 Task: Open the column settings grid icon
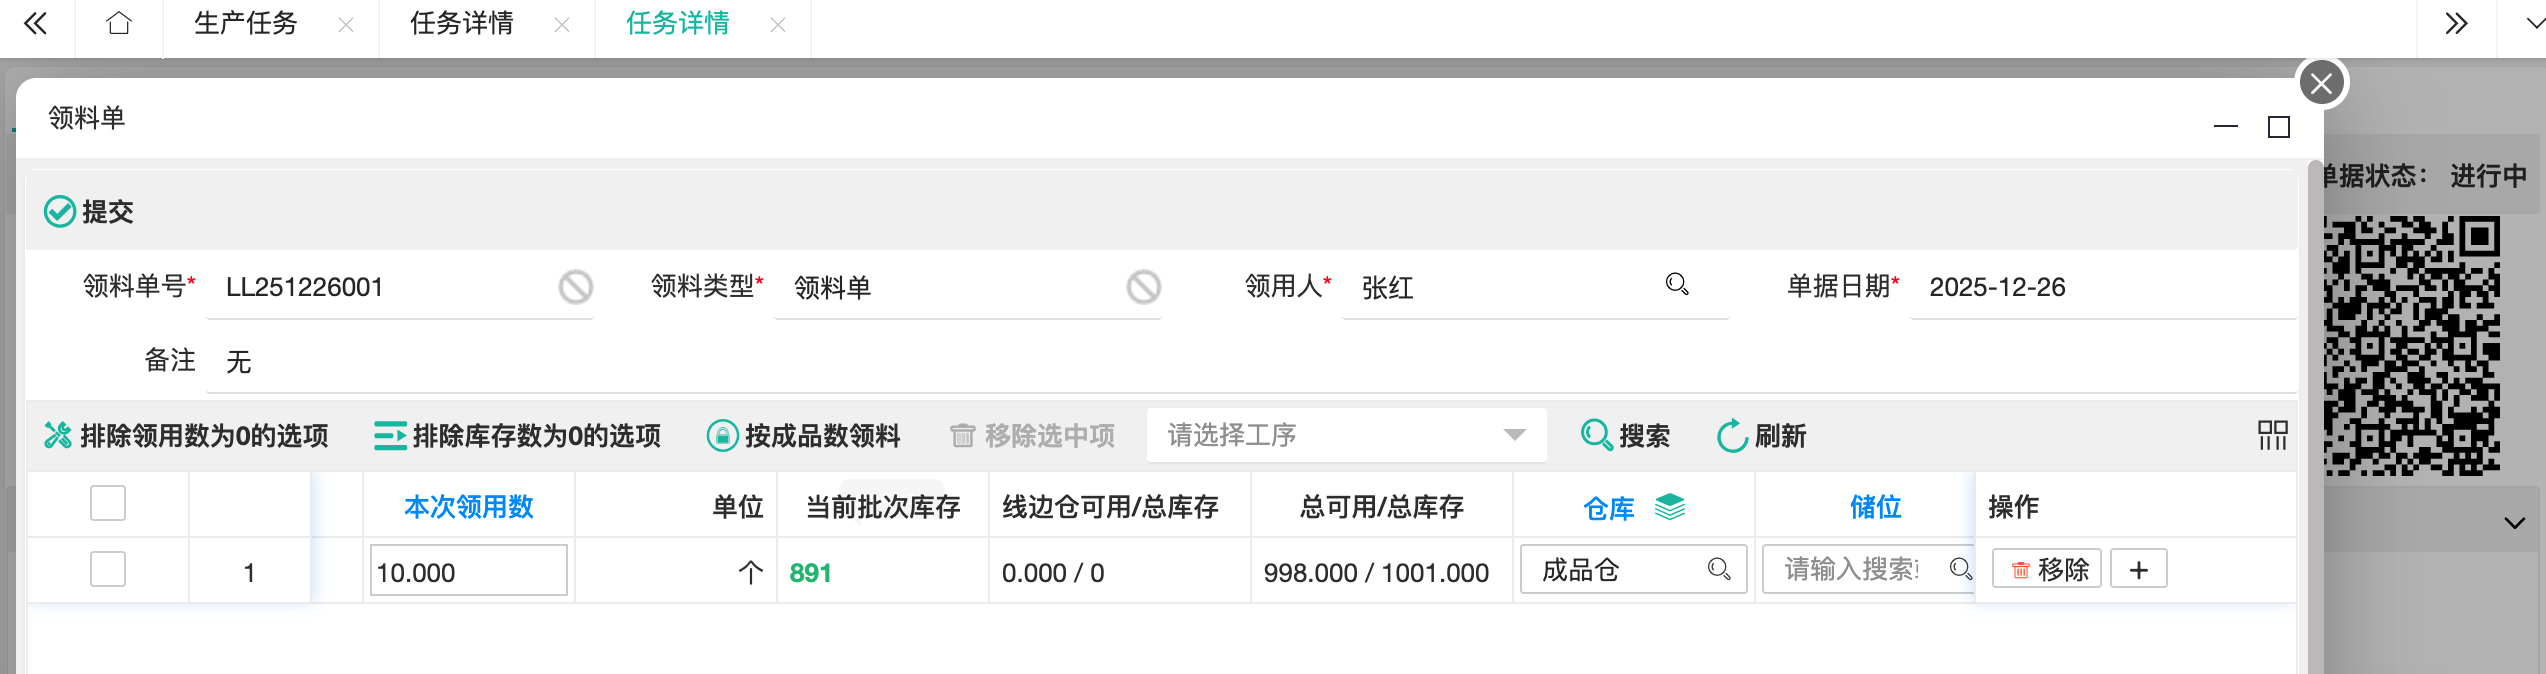point(2272,435)
